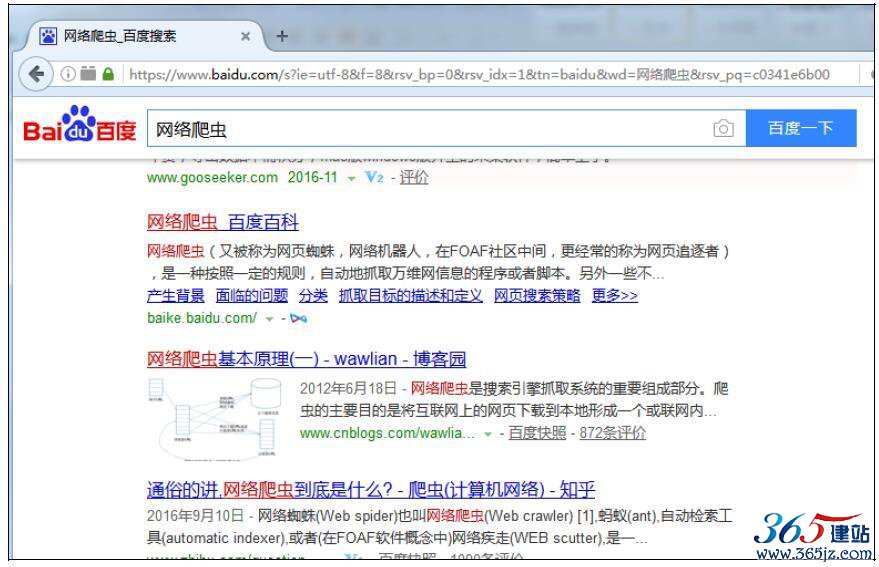Close the 网络爬虫_百度搜索 tab
879x567 pixels.
click(245, 36)
